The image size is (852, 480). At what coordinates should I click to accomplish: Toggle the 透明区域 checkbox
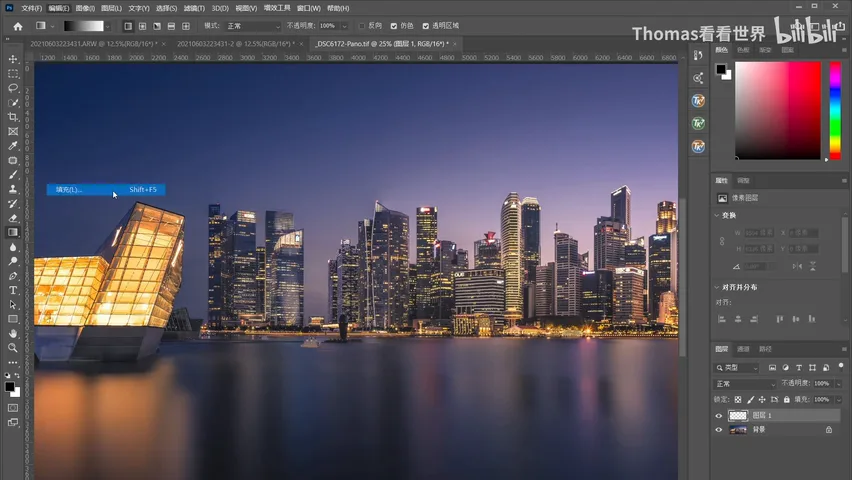(425, 26)
